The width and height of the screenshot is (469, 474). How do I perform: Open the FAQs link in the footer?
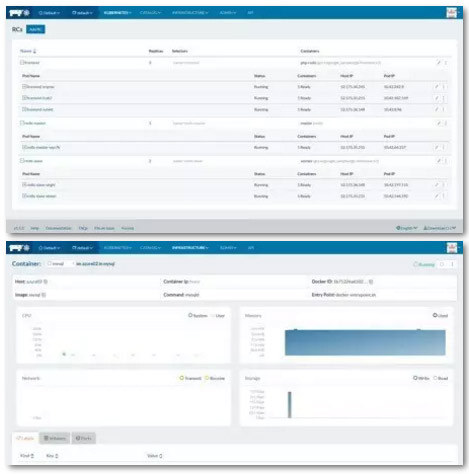click(83, 228)
